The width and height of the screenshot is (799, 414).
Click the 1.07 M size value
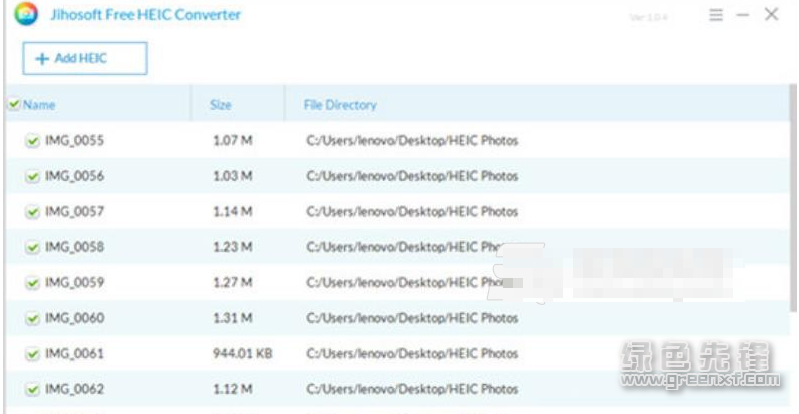[232, 140]
